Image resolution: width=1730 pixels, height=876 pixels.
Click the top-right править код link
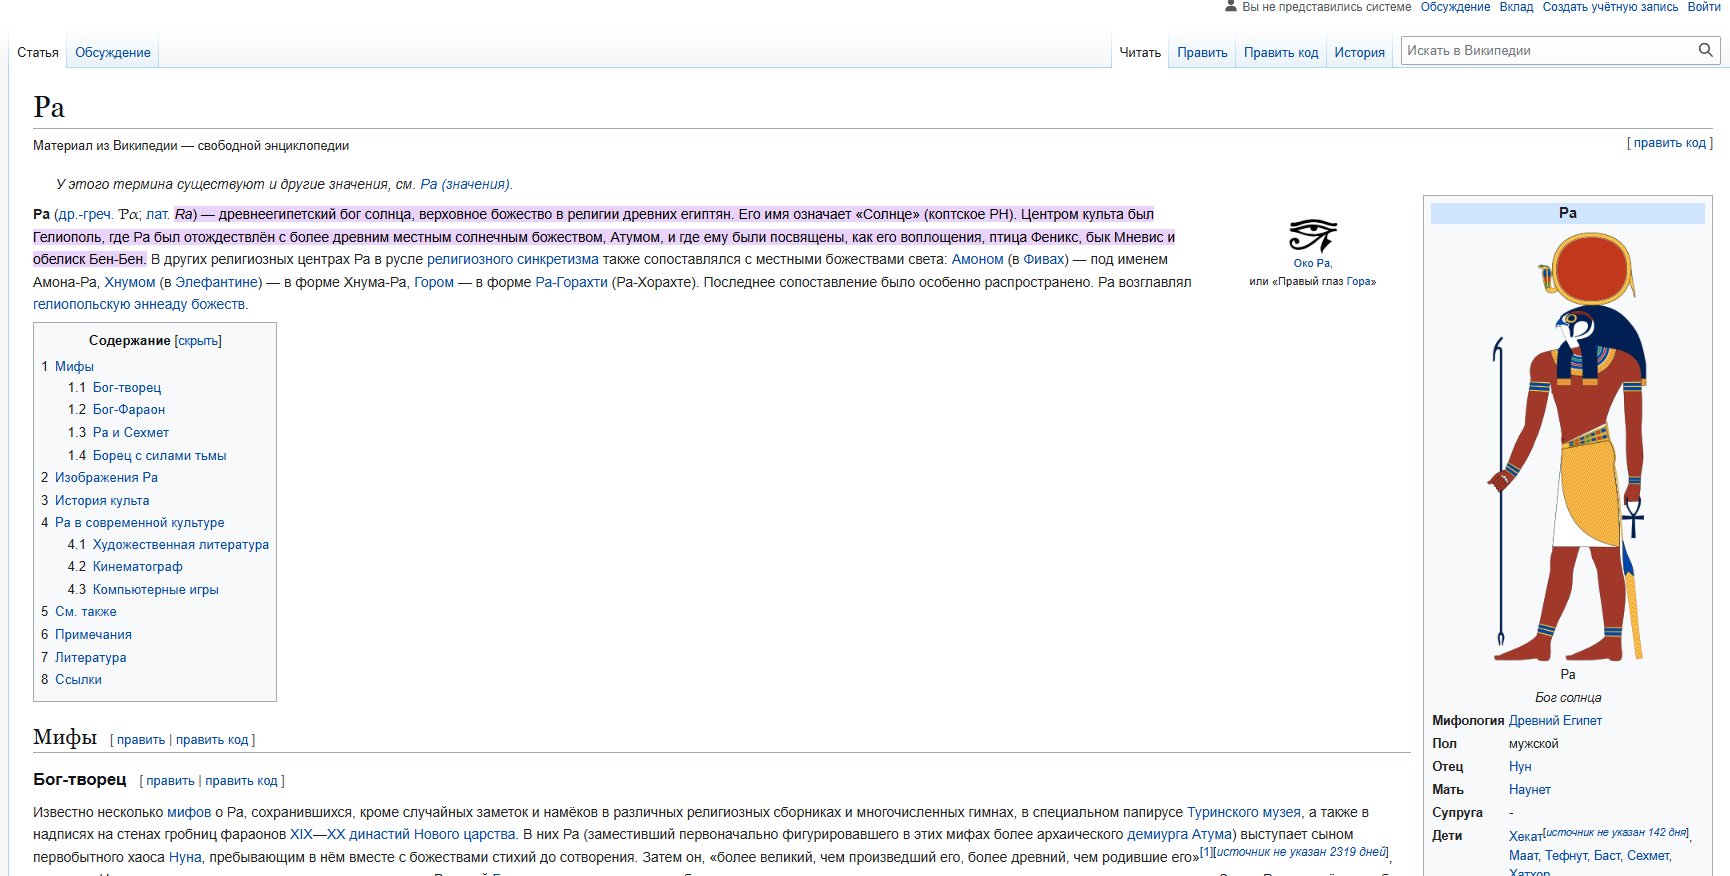(x=1670, y=143)
